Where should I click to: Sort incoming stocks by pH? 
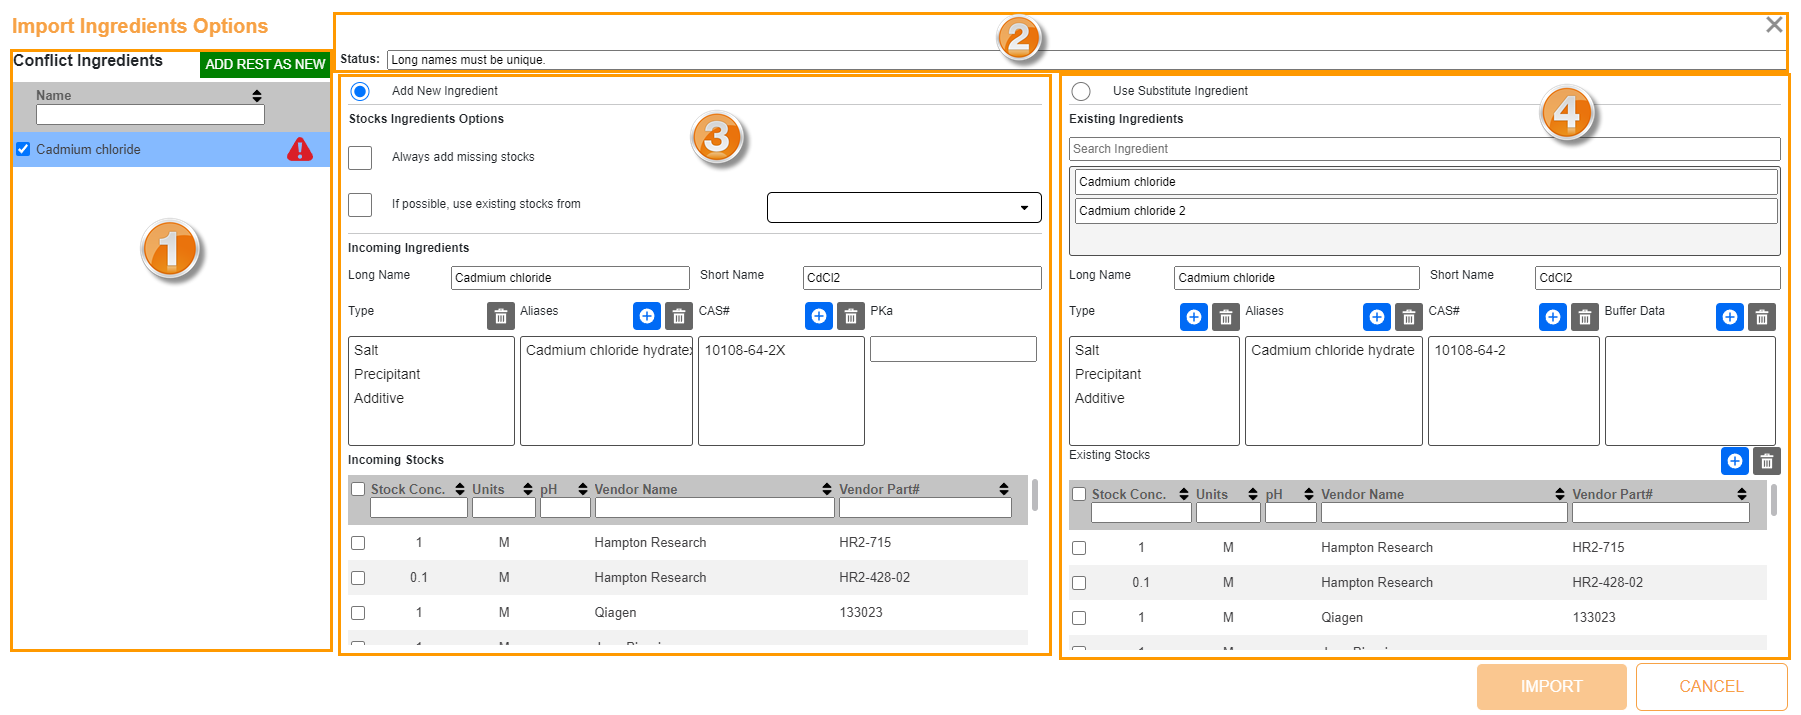[583, 489]
